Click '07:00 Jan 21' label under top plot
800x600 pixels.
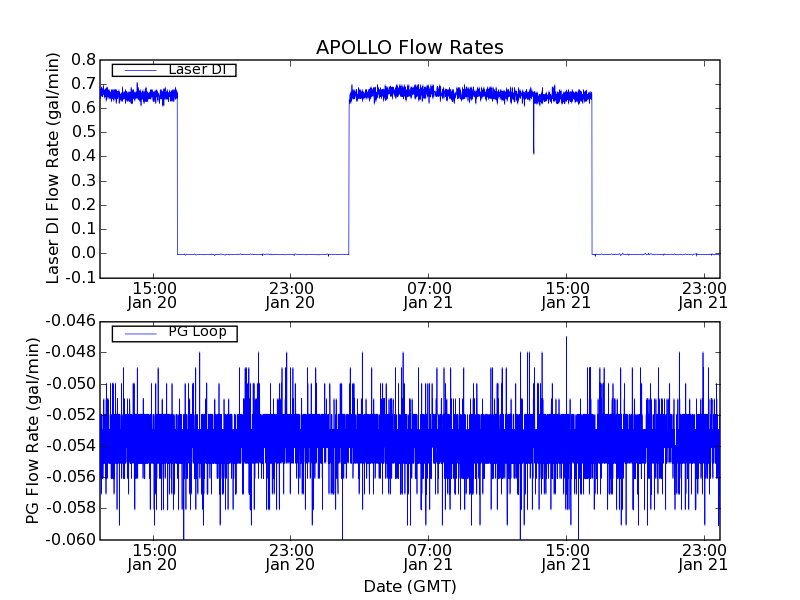tap(428, 295)
